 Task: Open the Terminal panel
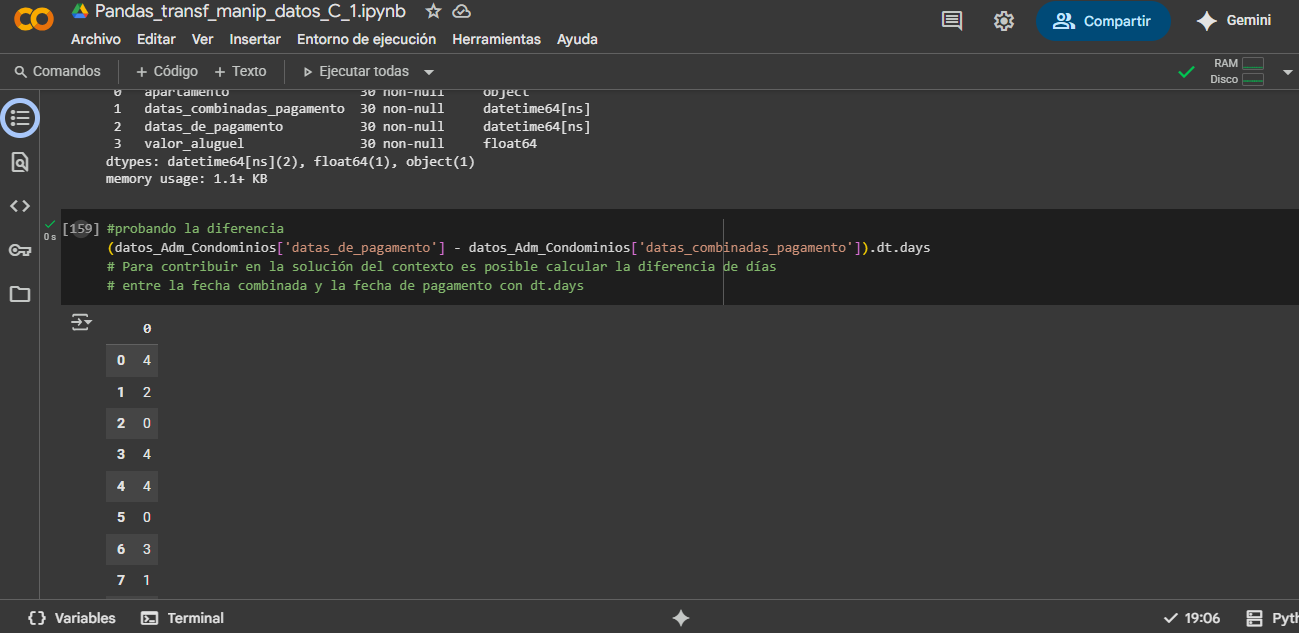[183, 618]
